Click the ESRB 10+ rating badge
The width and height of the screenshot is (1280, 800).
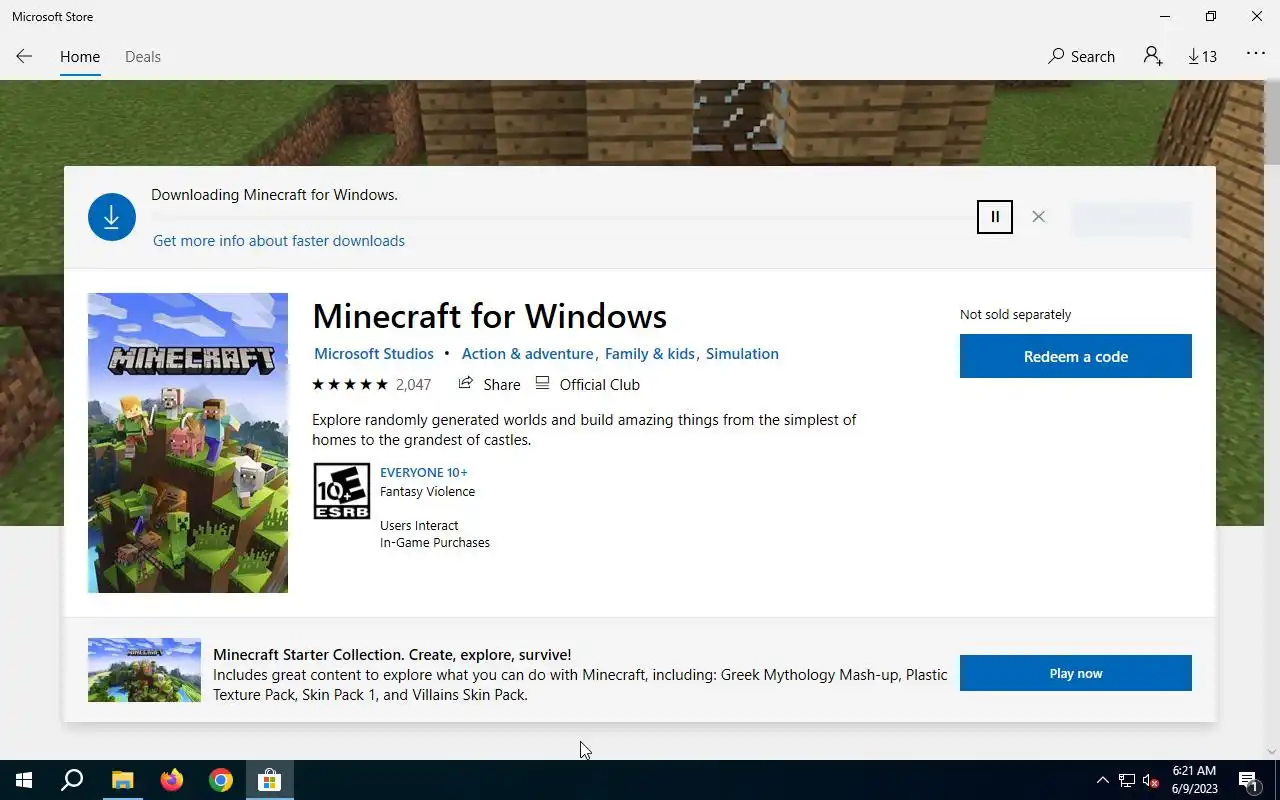pos(342,491)
